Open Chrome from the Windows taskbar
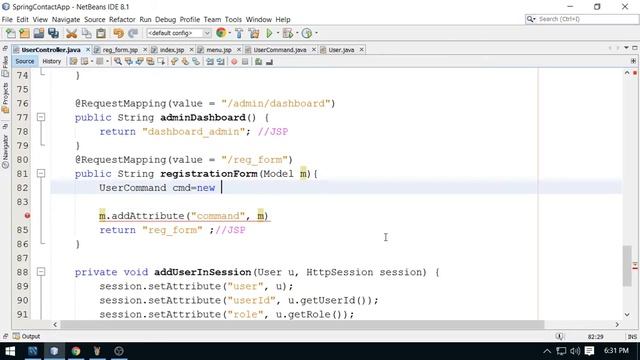The height and width of the screenshot is (360, 640). [x=76, y=351]
